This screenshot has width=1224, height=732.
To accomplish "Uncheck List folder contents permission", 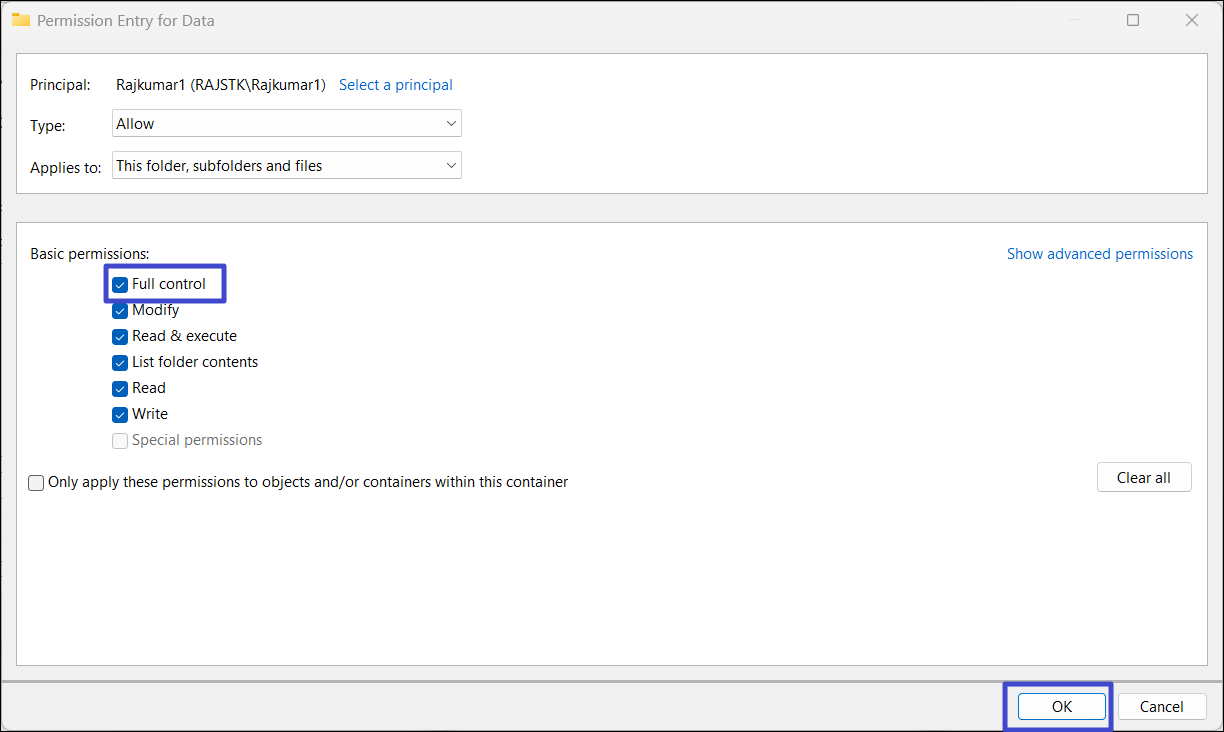I will tap(120, 363).
